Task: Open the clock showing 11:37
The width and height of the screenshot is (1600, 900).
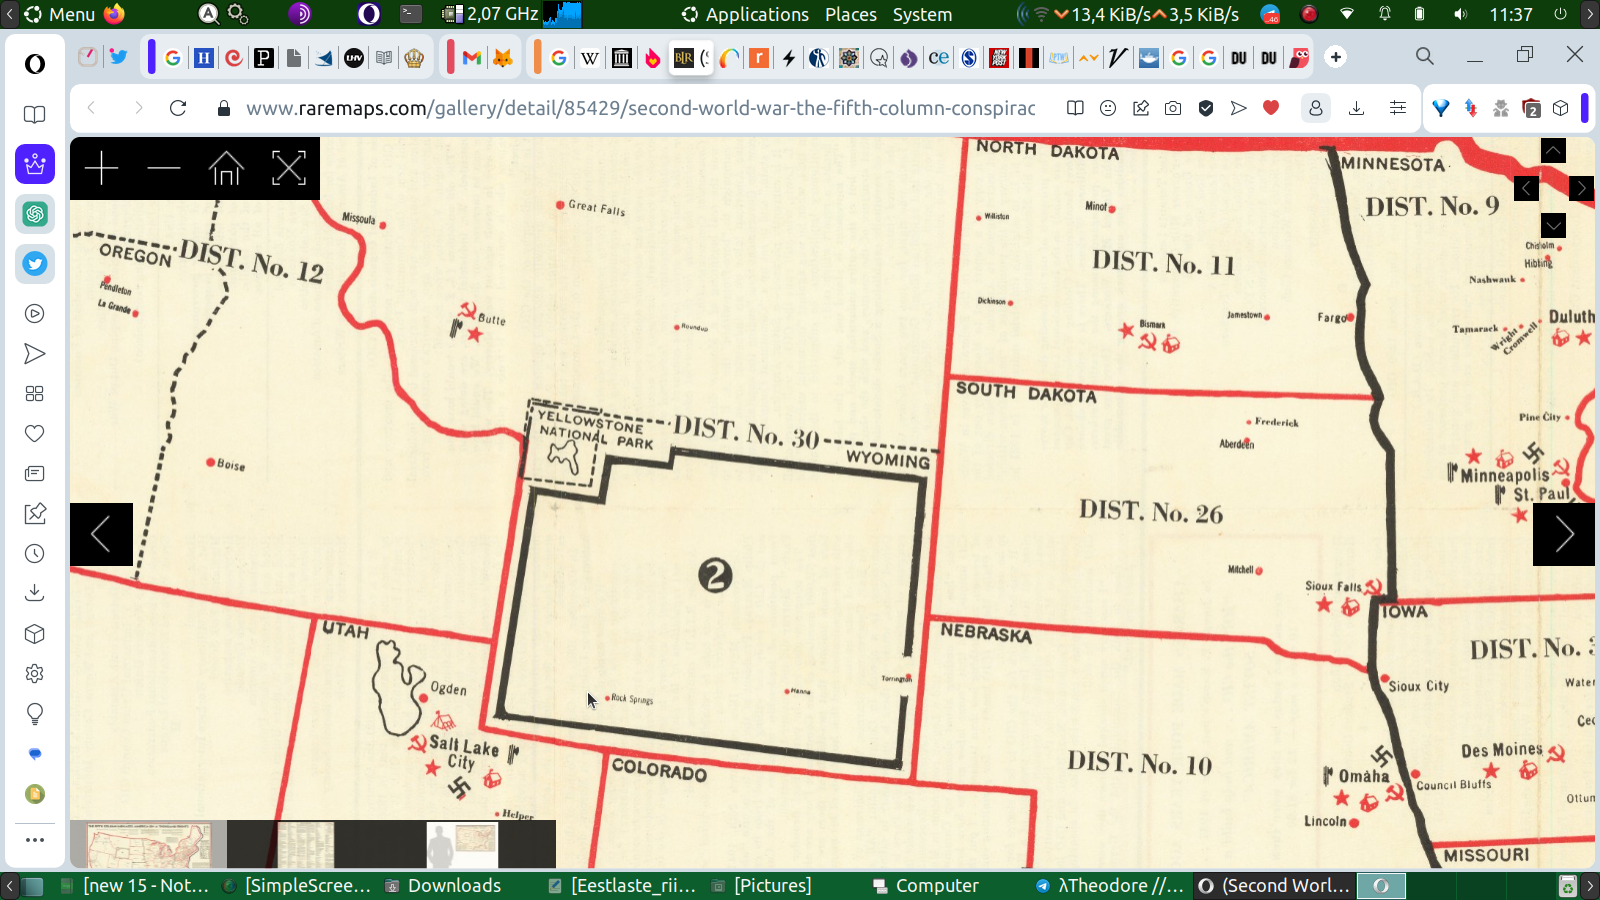Action: (x=1511, y=14)
